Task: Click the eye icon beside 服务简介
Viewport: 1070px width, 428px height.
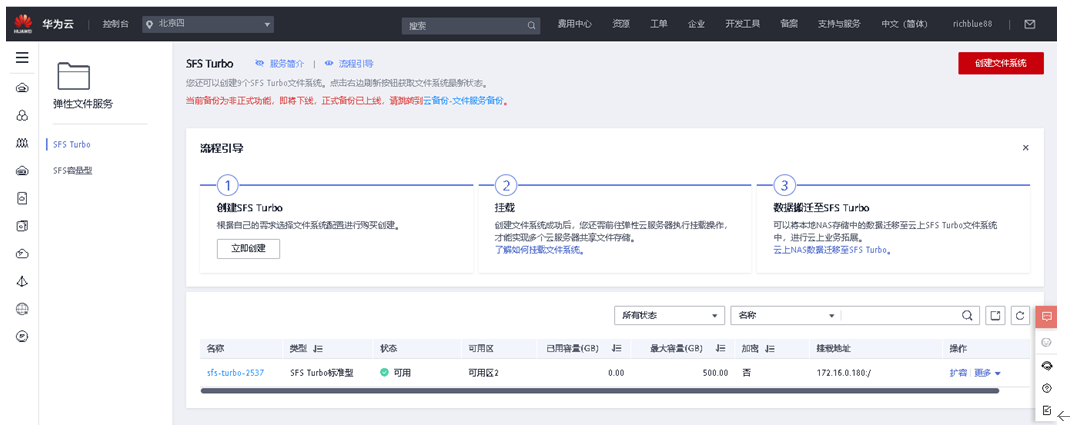Action: click(x=259, y=63)
